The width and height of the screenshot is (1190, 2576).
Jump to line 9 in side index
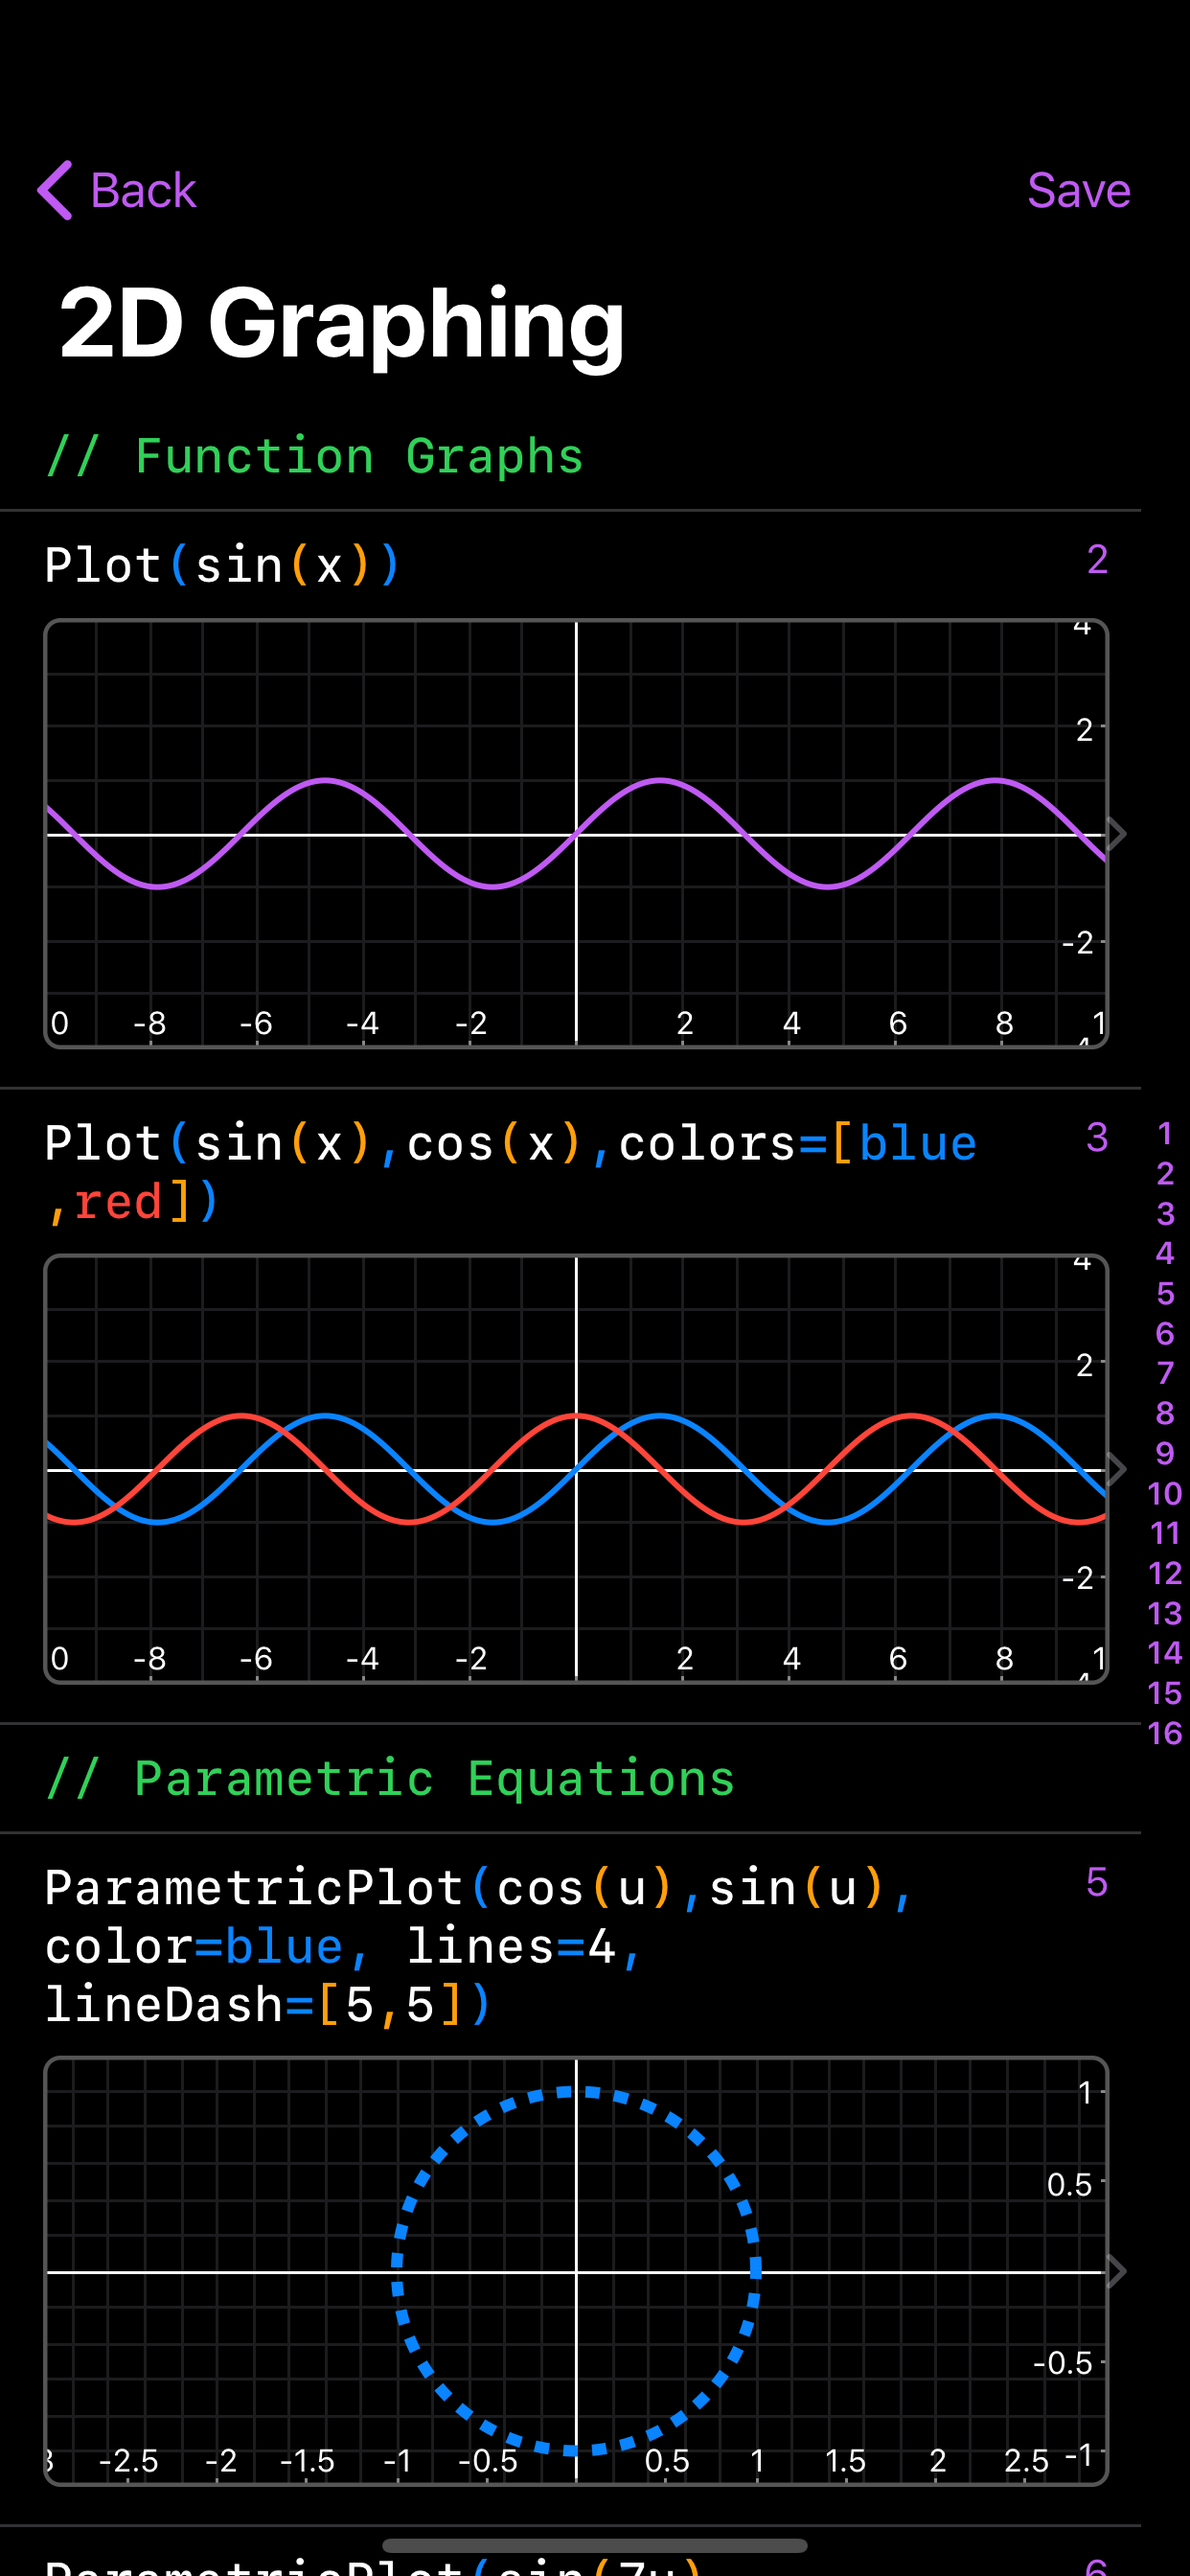click(x=1165, y=1453)
